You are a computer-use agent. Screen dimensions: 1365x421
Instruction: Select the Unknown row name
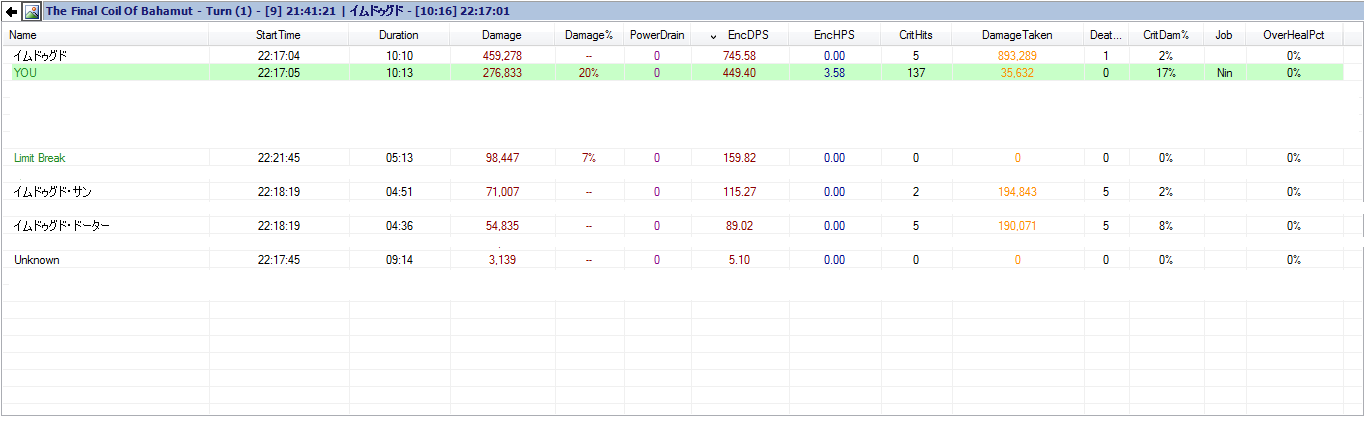point(36,260)
